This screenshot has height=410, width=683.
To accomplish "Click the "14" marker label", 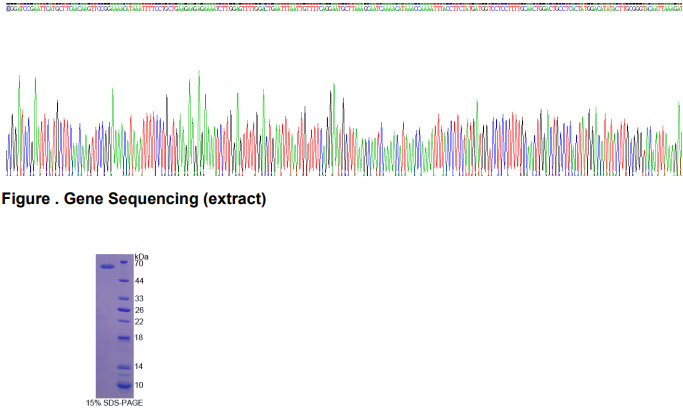I will click(x=139, y=366).
